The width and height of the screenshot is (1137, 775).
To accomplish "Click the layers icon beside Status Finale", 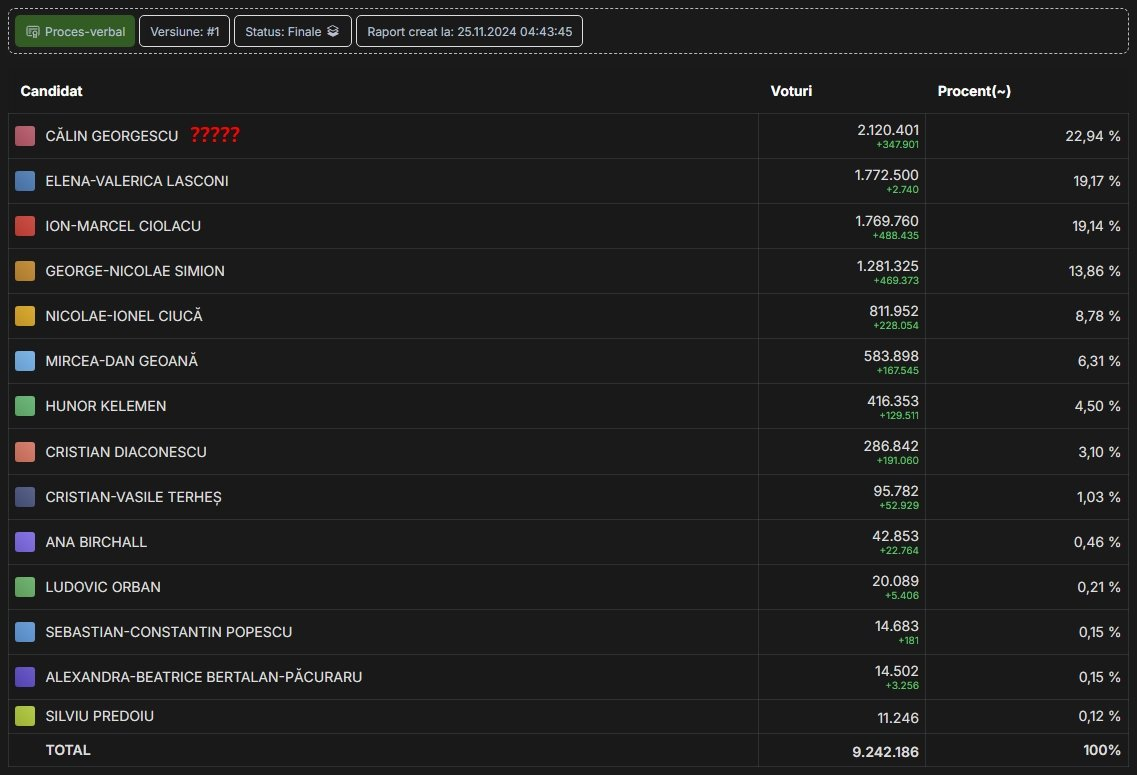I will (333, 31).
